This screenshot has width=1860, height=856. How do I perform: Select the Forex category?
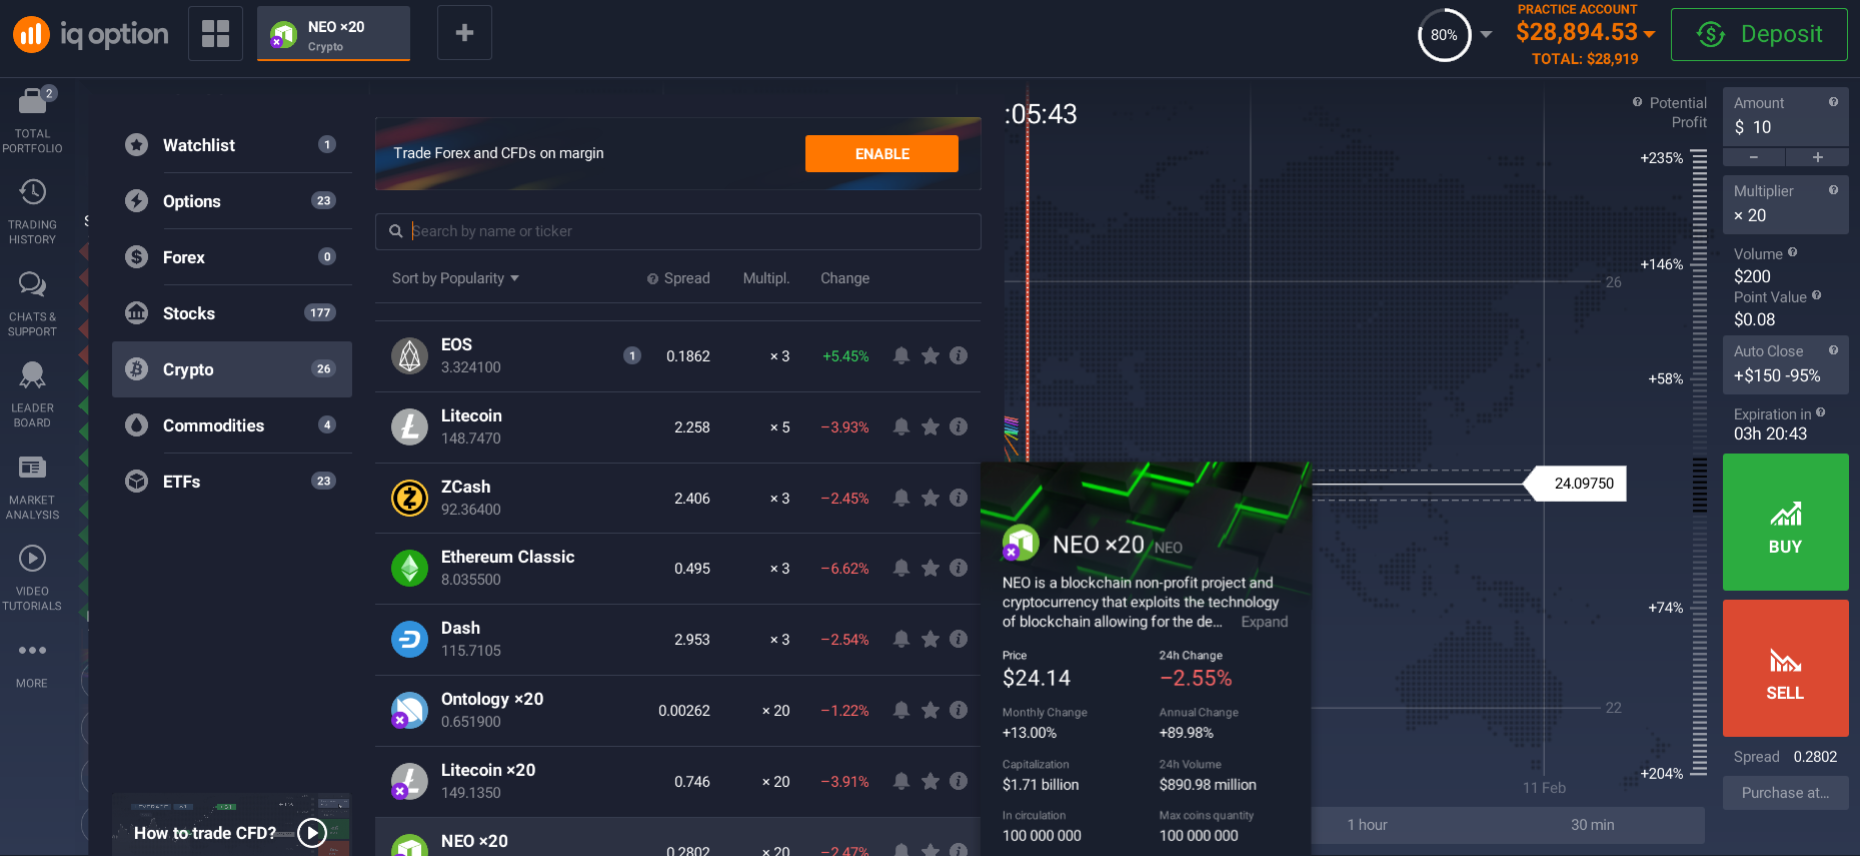pyautogui.click(x=232, y=257)
